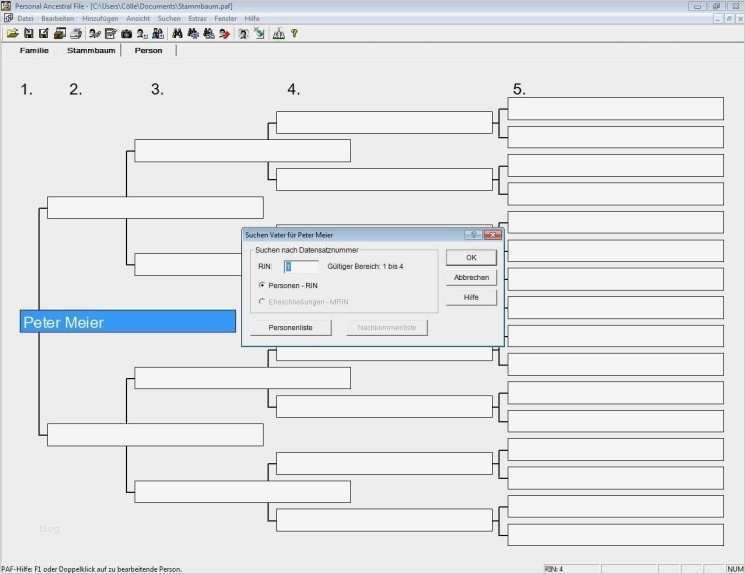The width and height of the screenshot is (745, 574).
Task: Open the Datei menu
Action: [25, 19]
